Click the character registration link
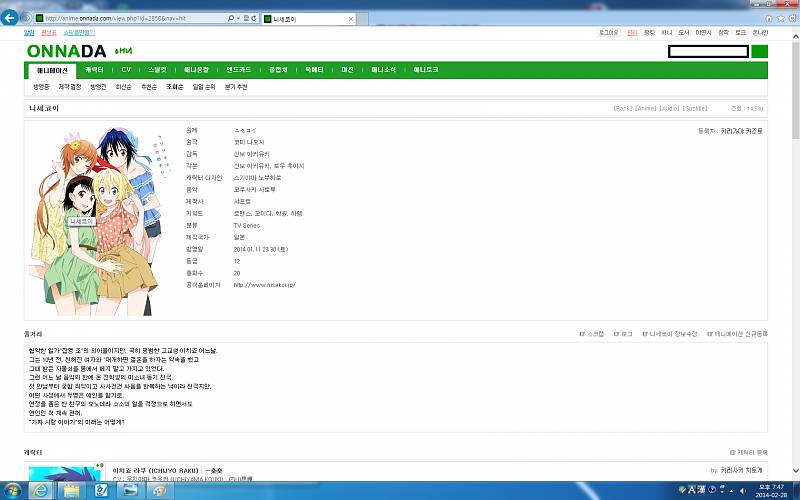The height and width of the screenshot is (500, 800). 748,453
